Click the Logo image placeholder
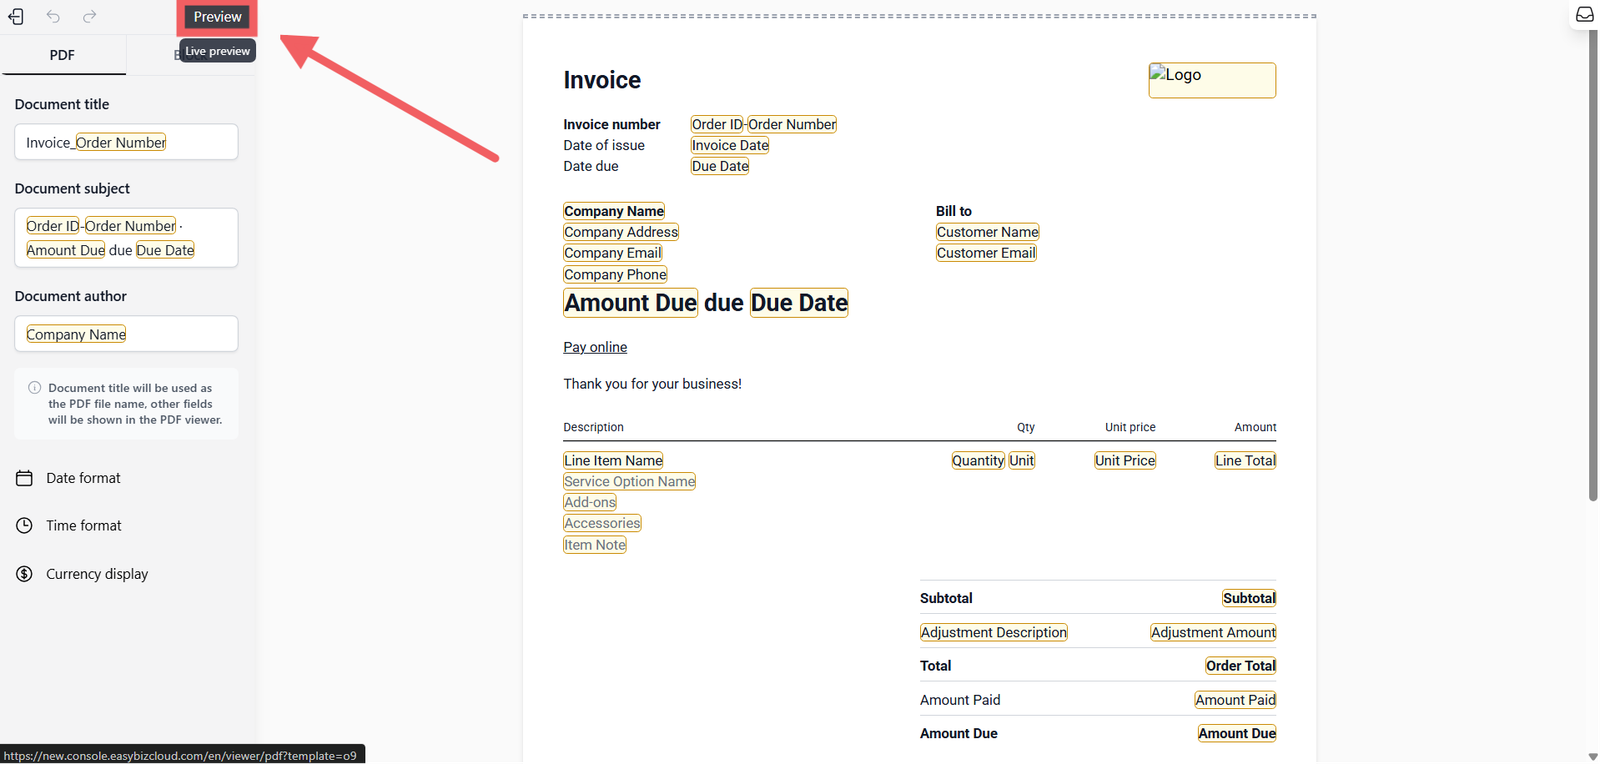 point(1212,80)
